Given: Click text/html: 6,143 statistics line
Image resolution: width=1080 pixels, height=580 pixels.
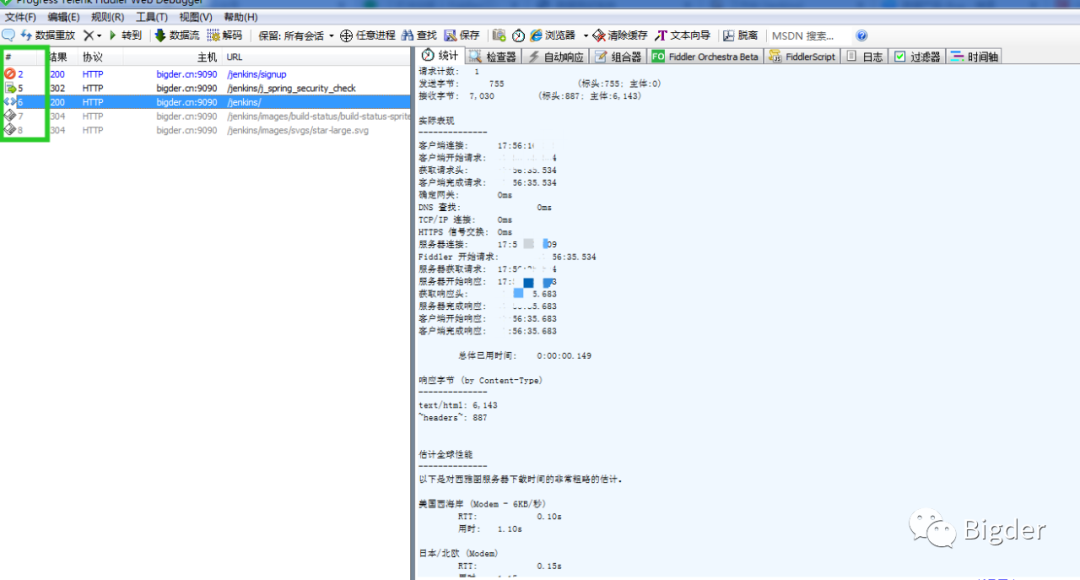Looking at the screenshot, I should click(x=458, y=405).
